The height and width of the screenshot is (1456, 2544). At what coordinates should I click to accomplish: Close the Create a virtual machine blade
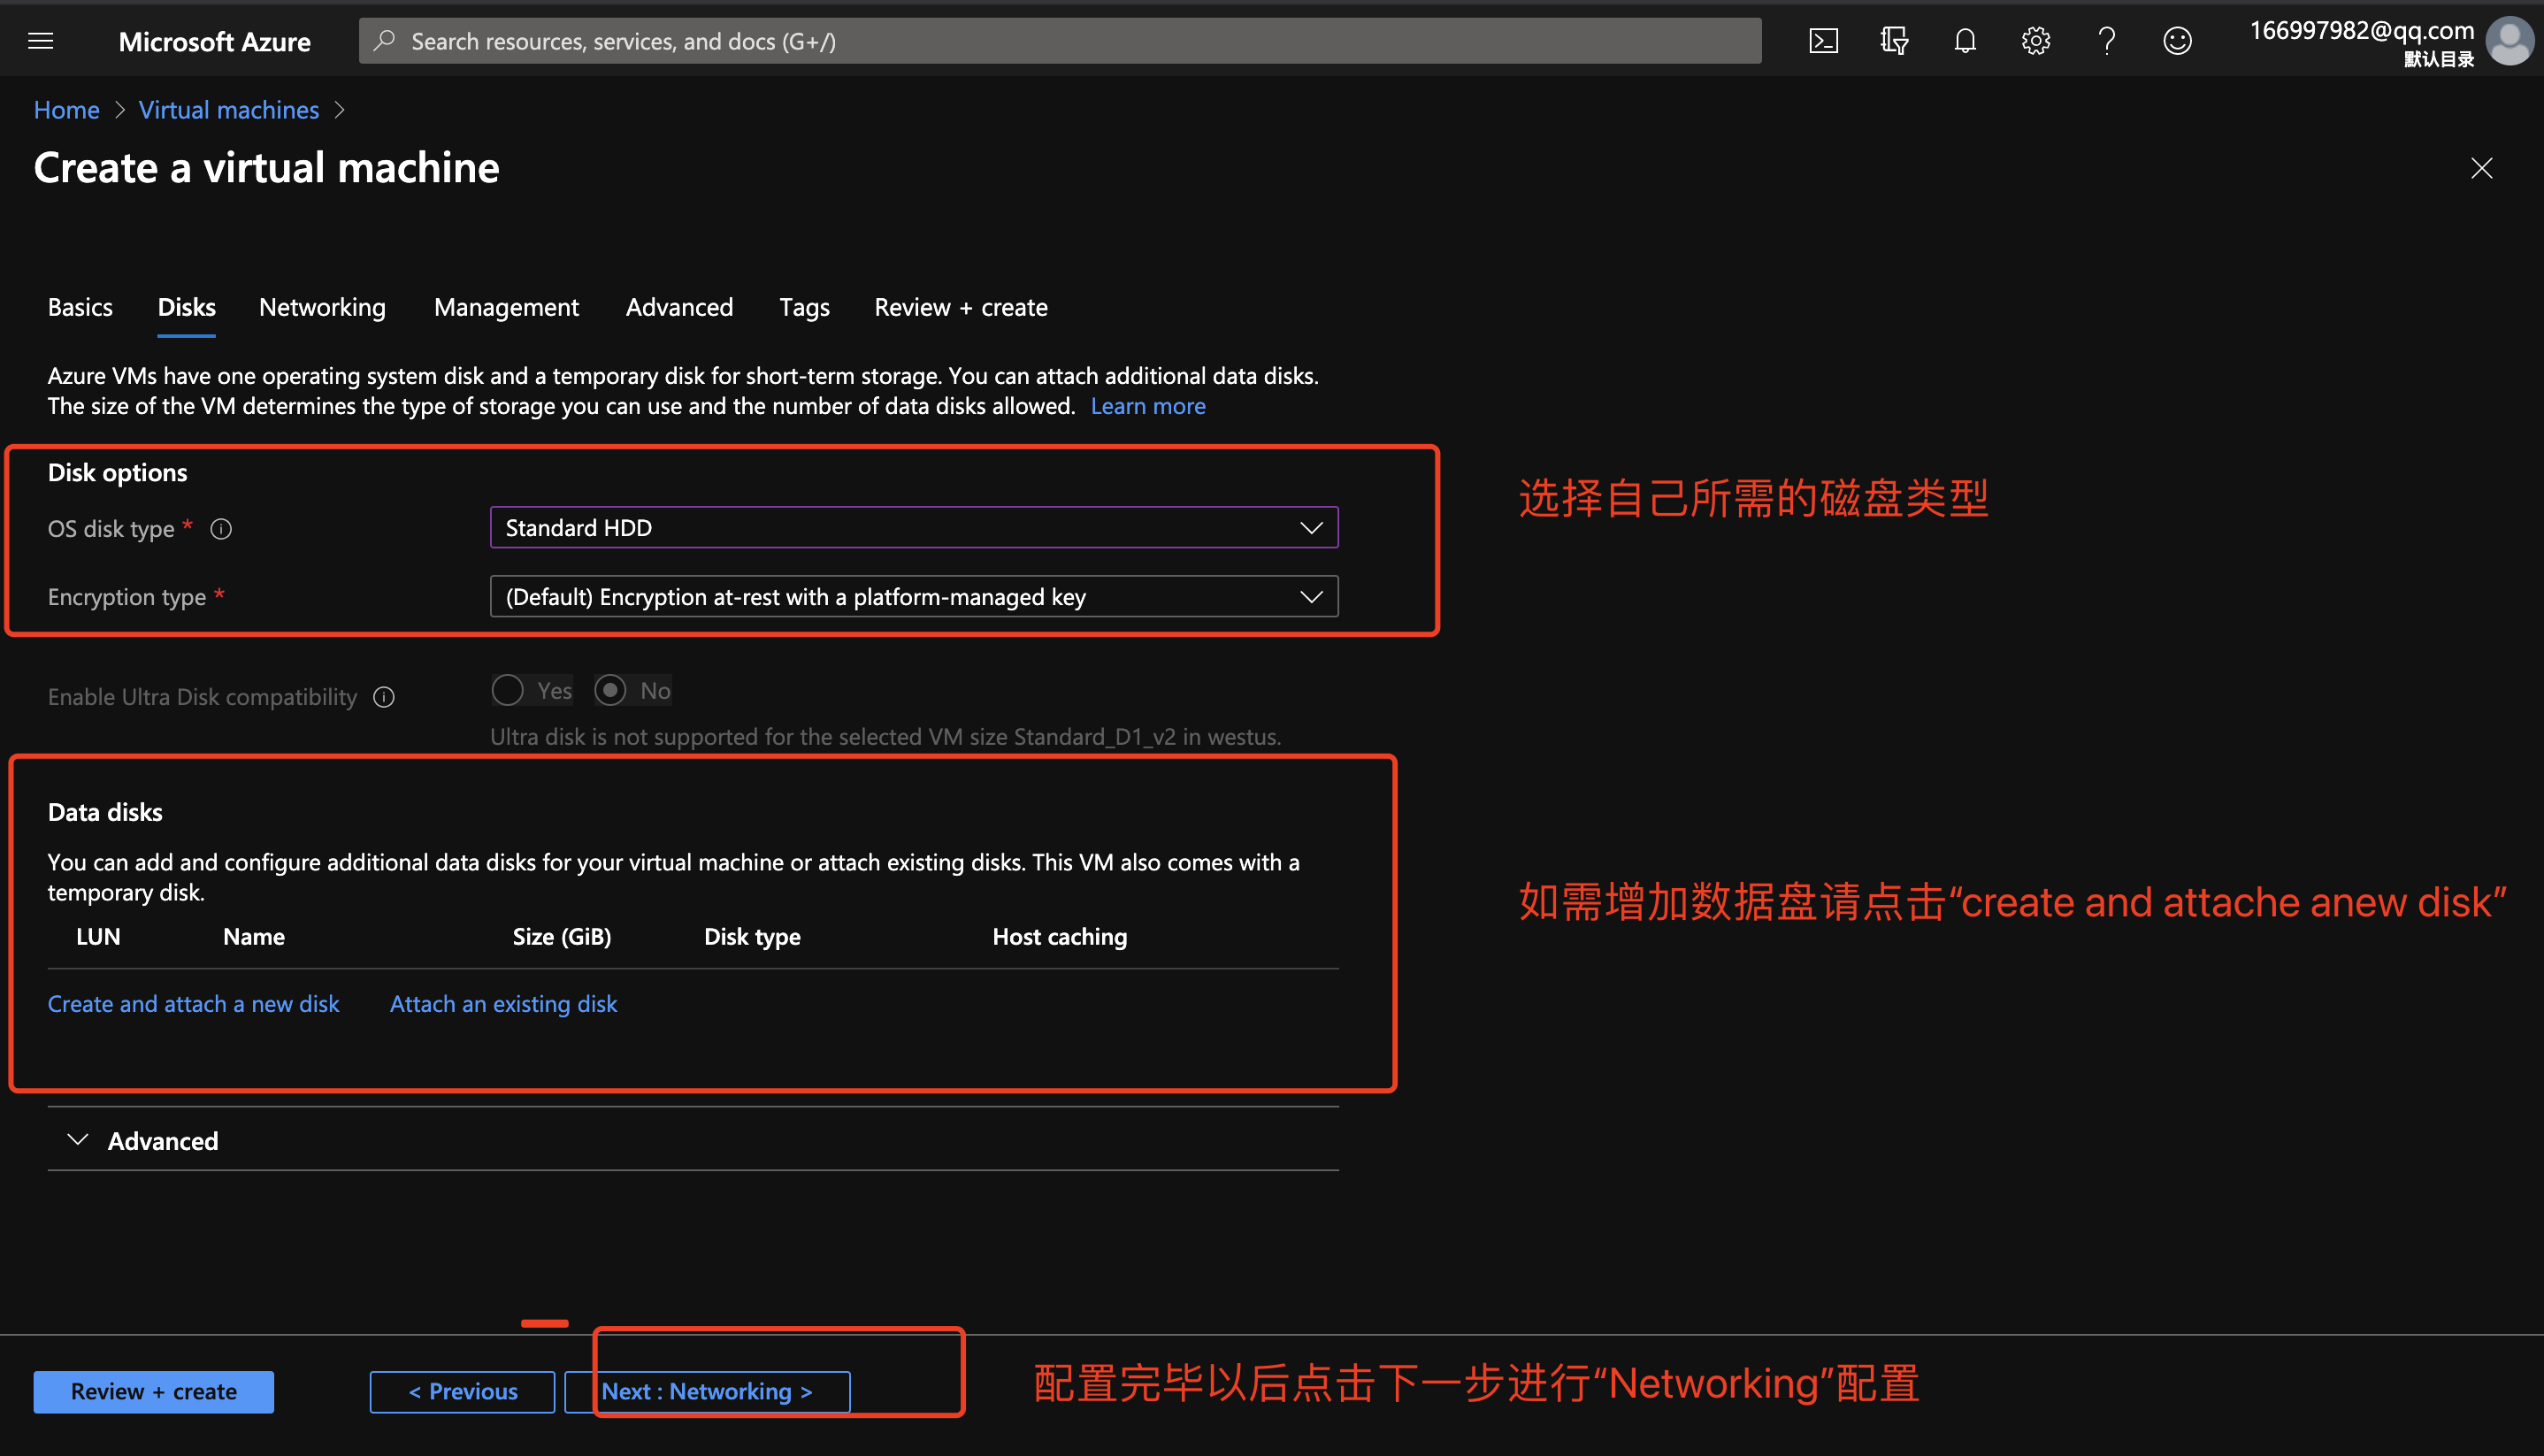[x=2481, y=168]
